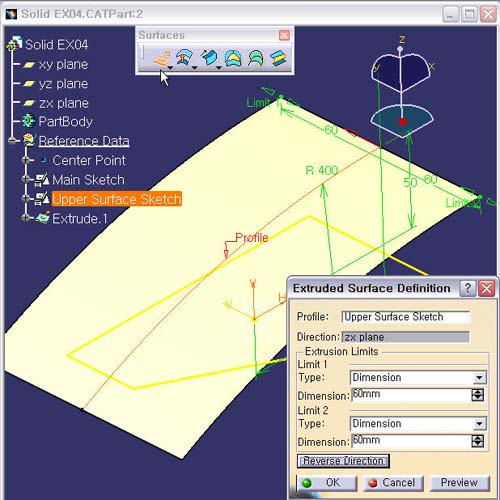
Task: Click the help question mark in Extruded Surface dialog
Action: [468, 288]
